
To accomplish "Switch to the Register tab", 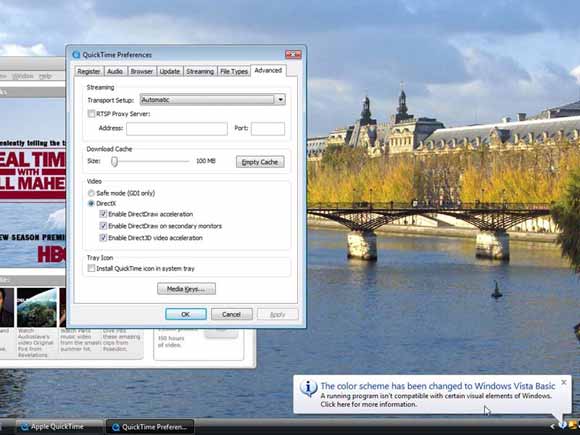I will pos(89,71).
